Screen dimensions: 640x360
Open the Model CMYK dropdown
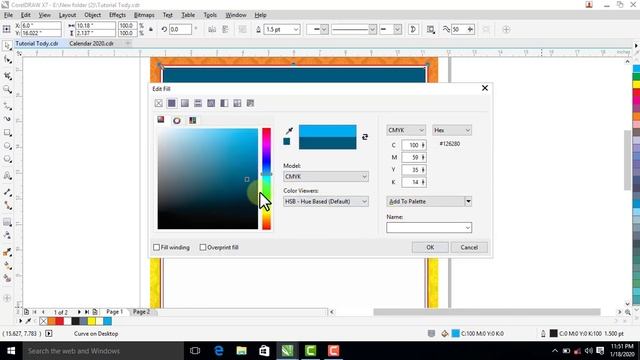click(326, 176)
